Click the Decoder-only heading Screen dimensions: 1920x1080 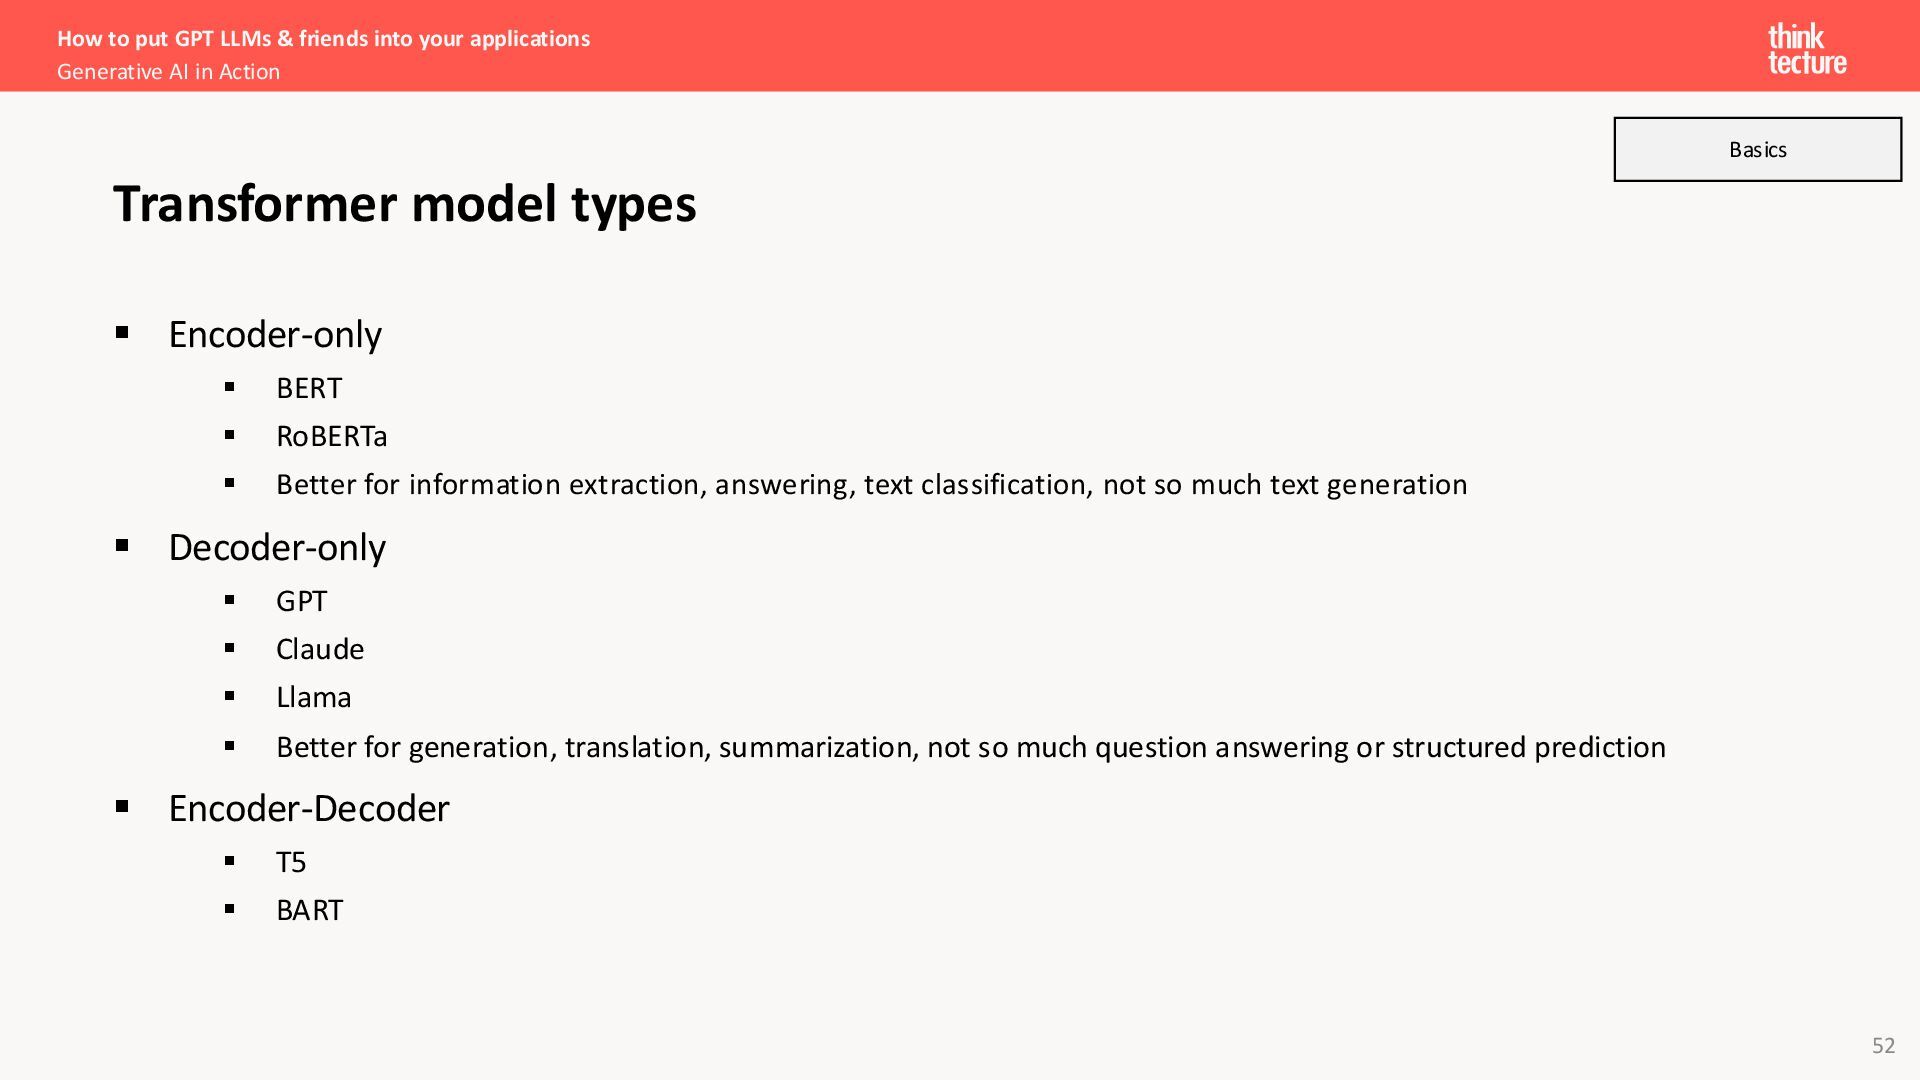pyautogui.click(x=277, y=547)
